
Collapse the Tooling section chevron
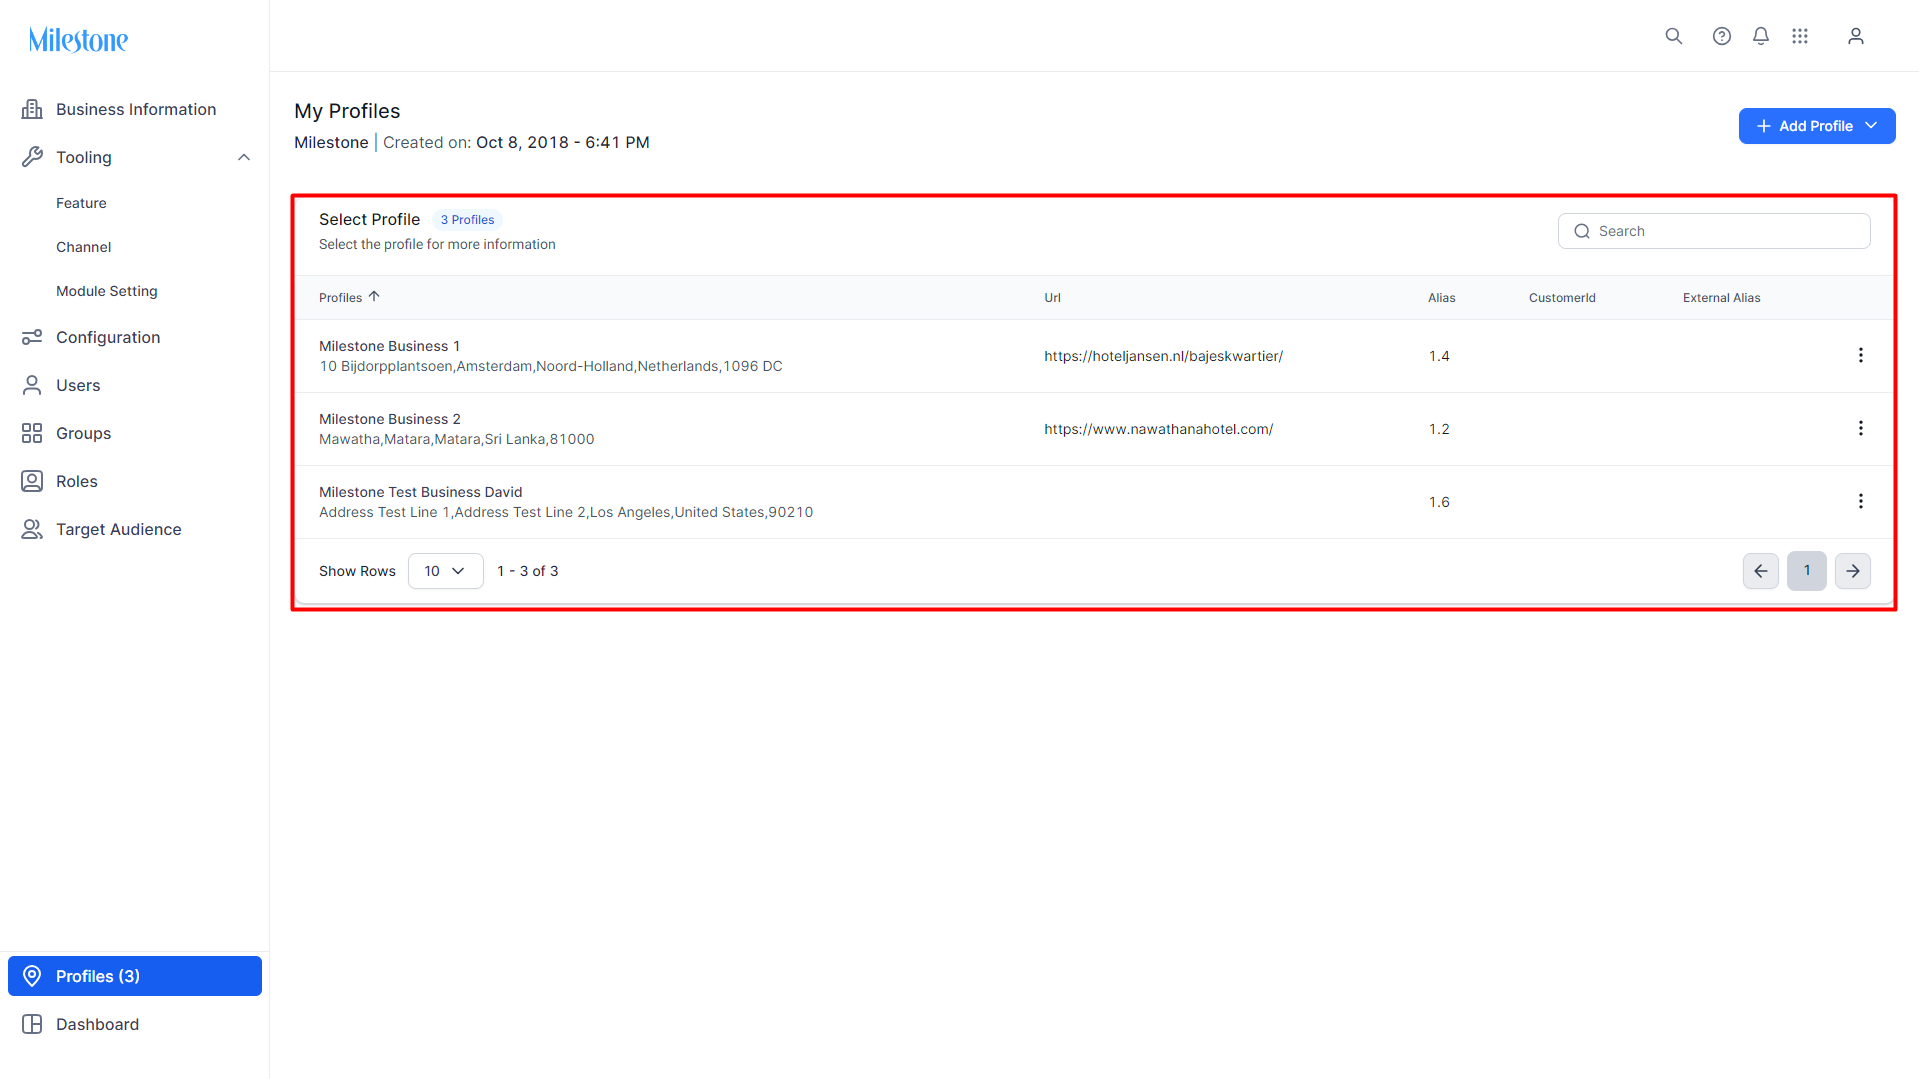[x=244, y=157]
